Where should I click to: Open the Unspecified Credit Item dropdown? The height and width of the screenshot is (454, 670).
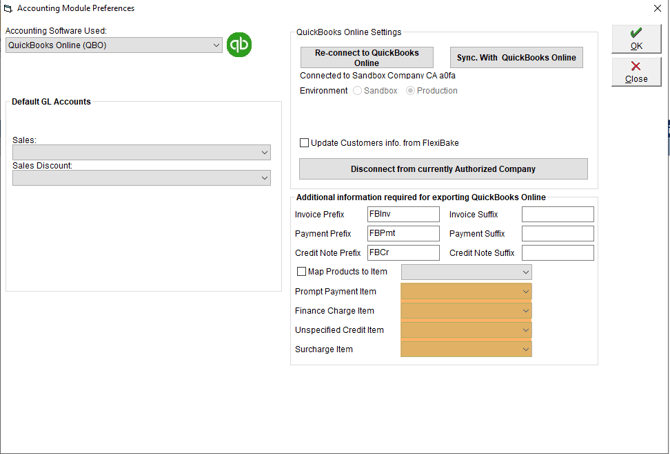point(466,330)
